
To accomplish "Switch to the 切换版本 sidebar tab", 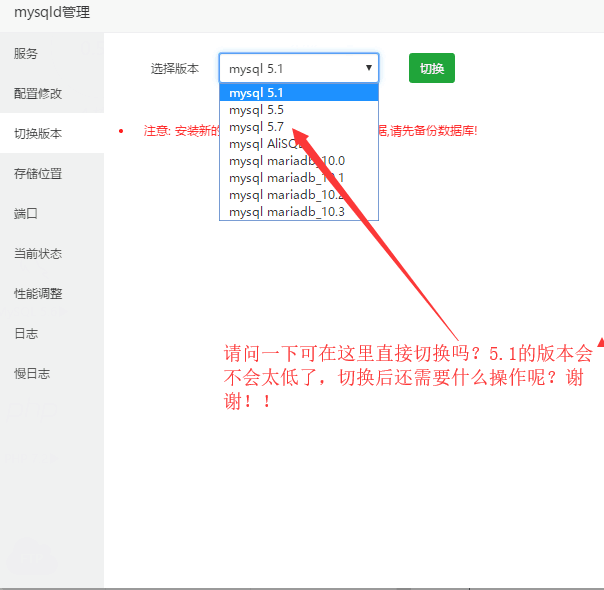I will [52, 133].
